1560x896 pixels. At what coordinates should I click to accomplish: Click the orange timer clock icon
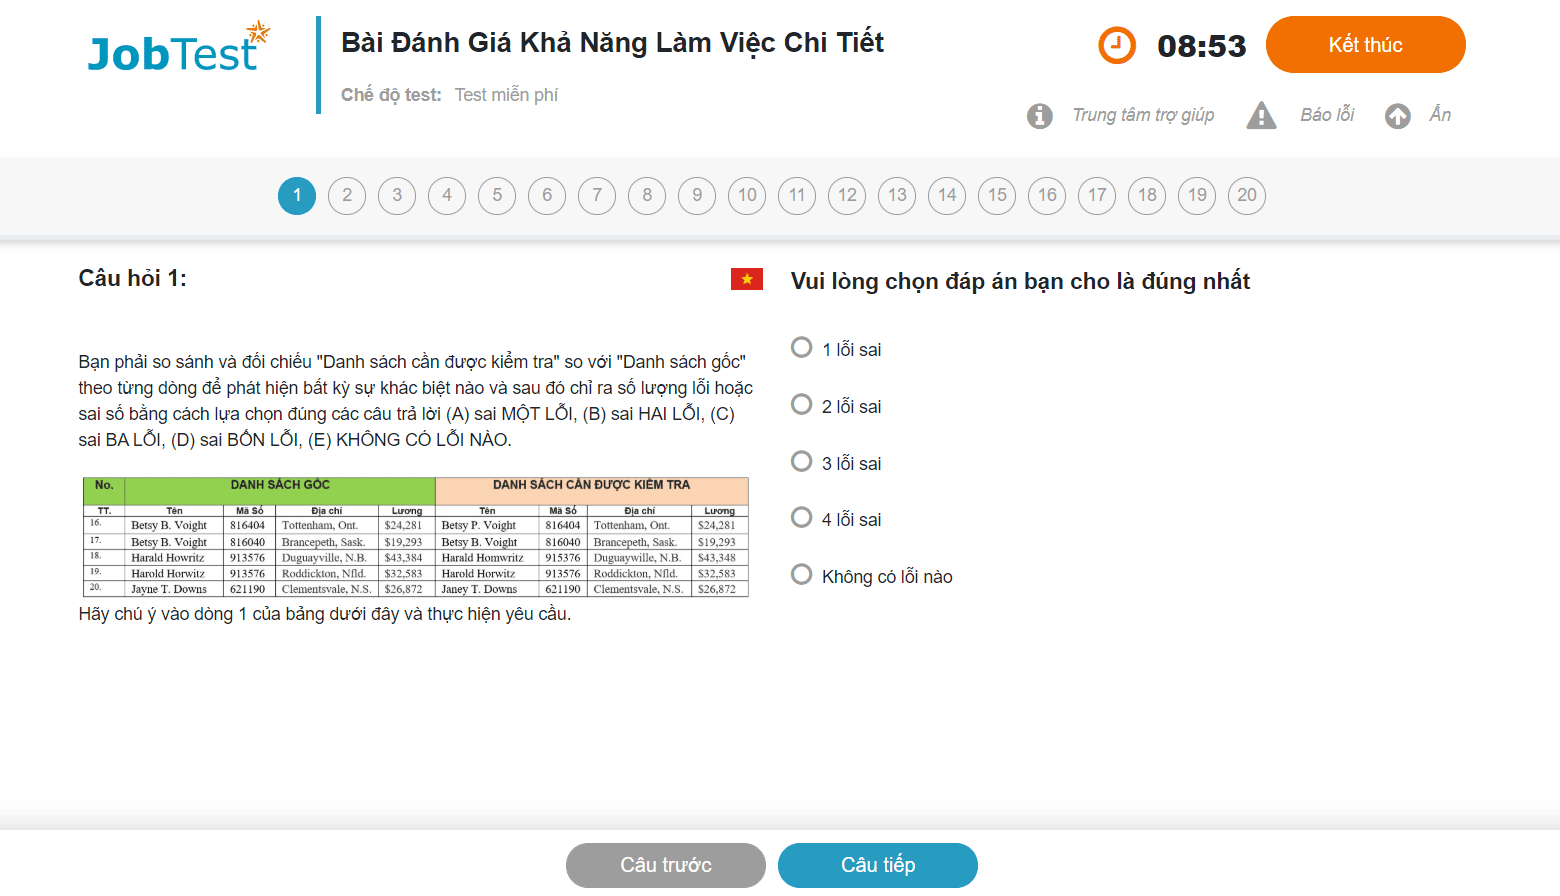click(x=1117, y=45)
